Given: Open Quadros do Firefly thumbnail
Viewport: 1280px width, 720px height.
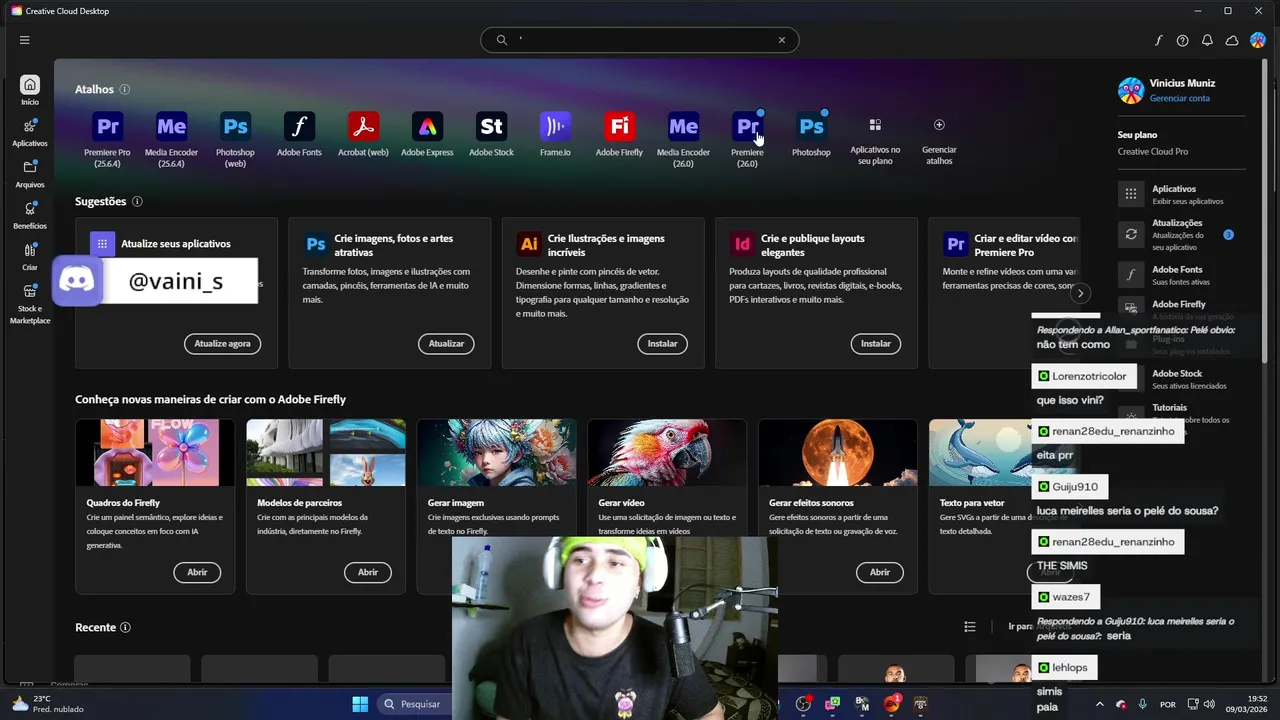Looking at the screenshot, I should pyautogui.click(x=155, y=452).
